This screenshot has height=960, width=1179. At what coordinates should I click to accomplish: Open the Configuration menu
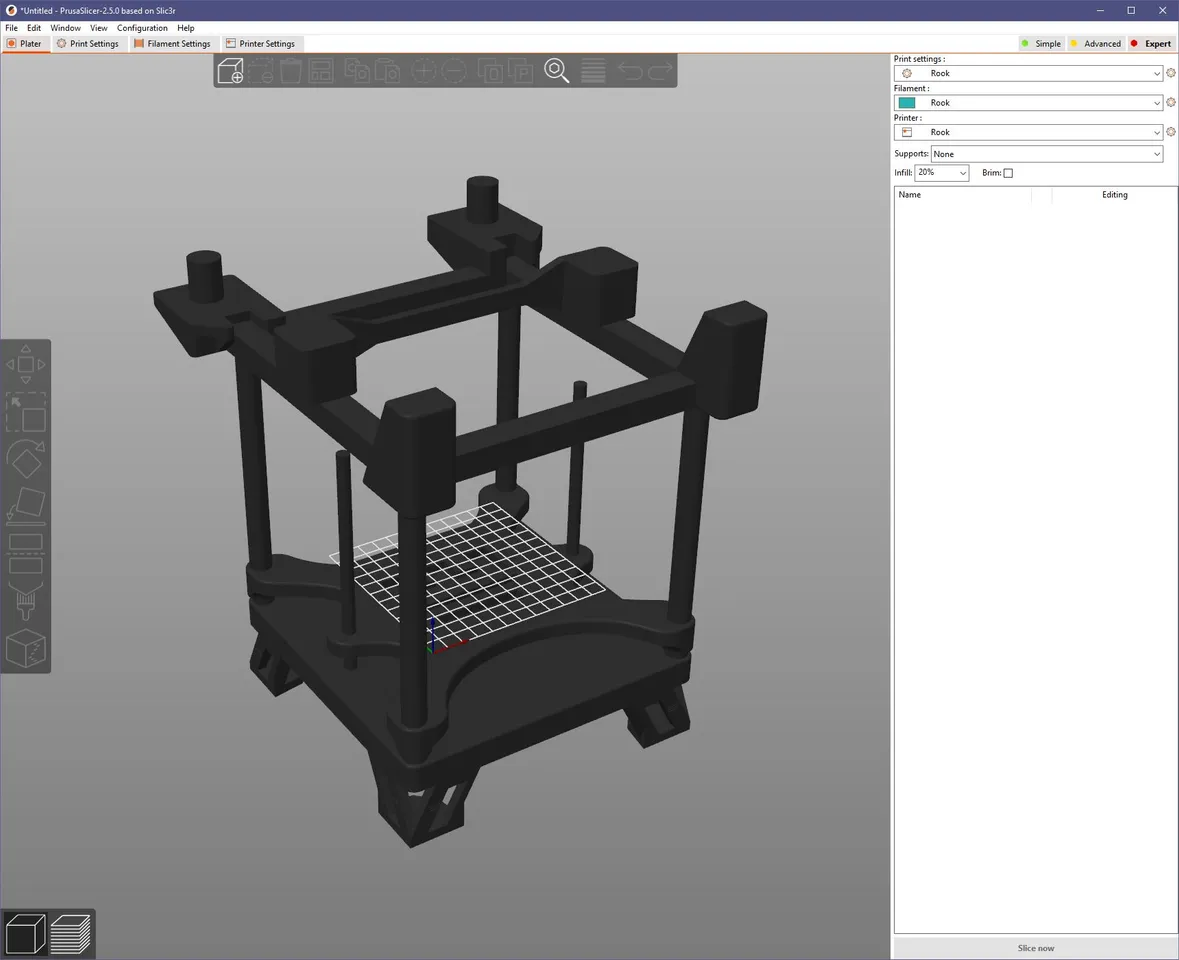click(x=142, y=28)
